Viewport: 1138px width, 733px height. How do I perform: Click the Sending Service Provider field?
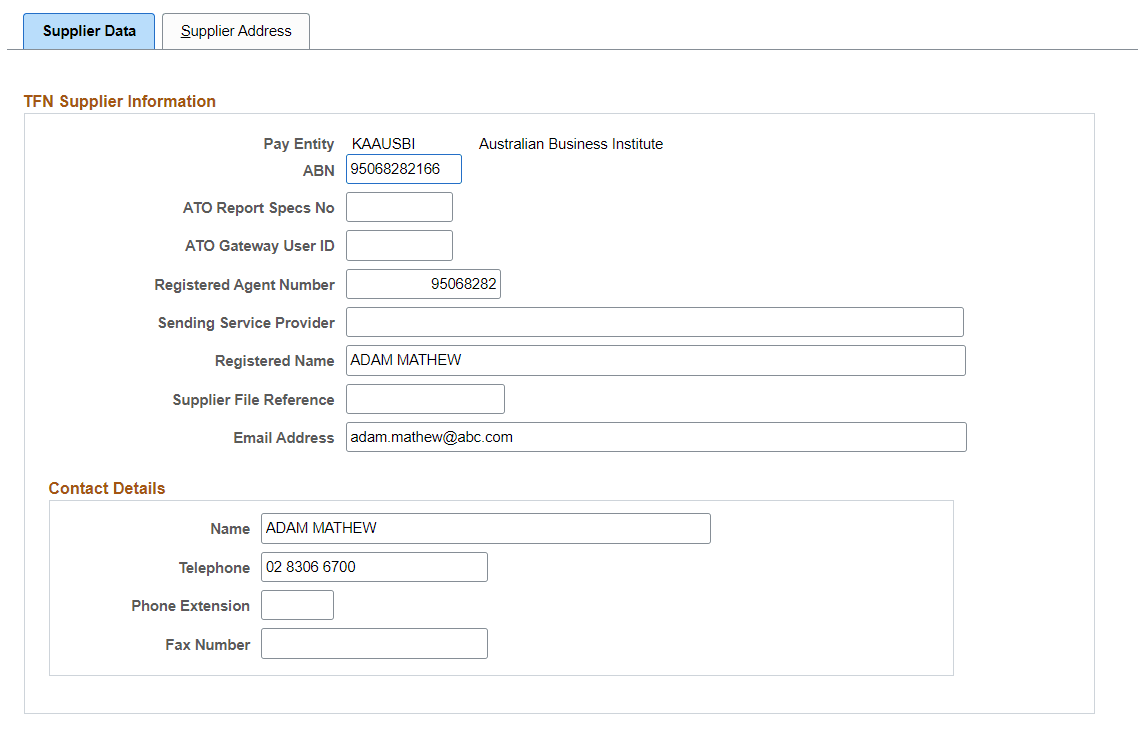[654, 321]
